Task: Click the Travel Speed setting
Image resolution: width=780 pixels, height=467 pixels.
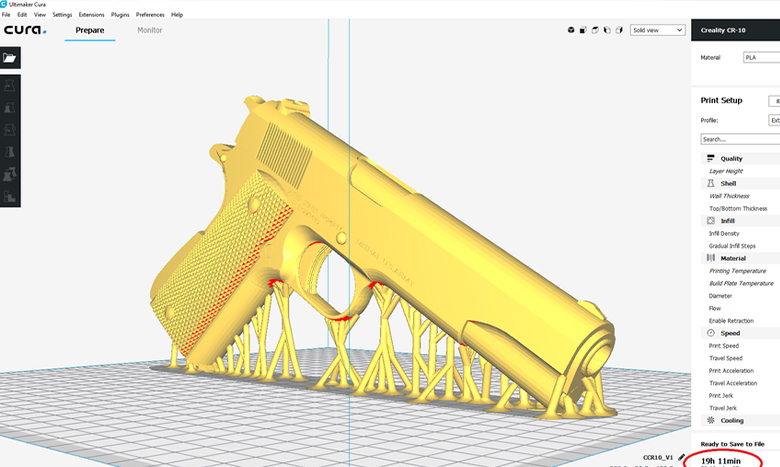Action: (x=726, y=358)
